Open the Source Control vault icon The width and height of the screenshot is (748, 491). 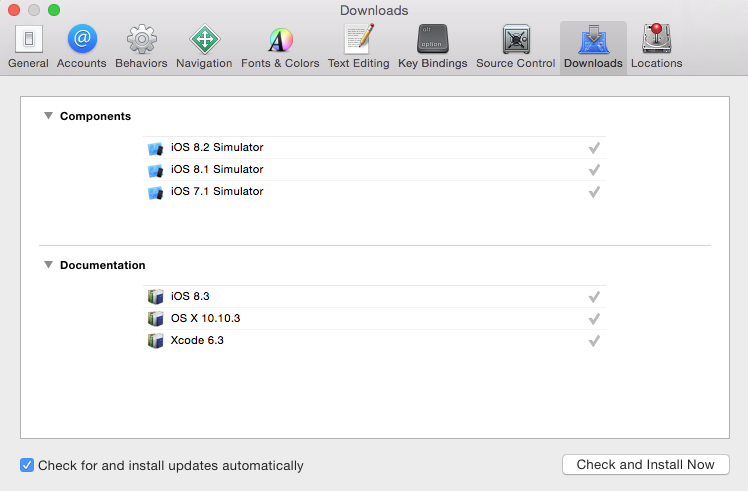[x=516, y=39]
